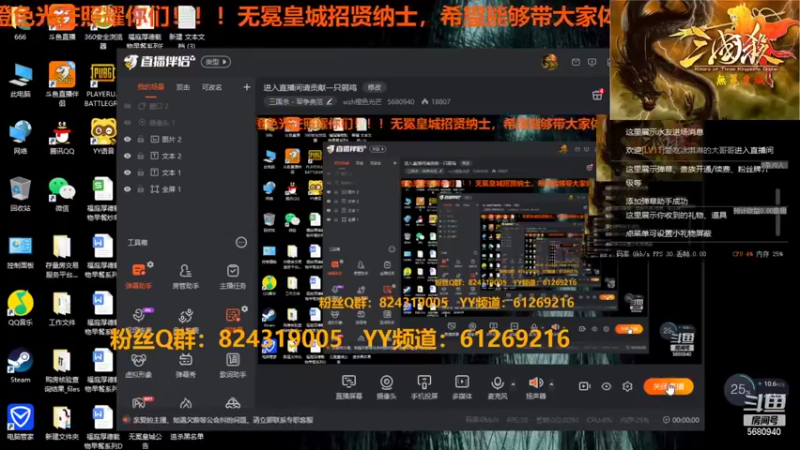Expand speaker options arrow
Image resolution: width=800 pixels, height=450 pixels.
point(552,384)
